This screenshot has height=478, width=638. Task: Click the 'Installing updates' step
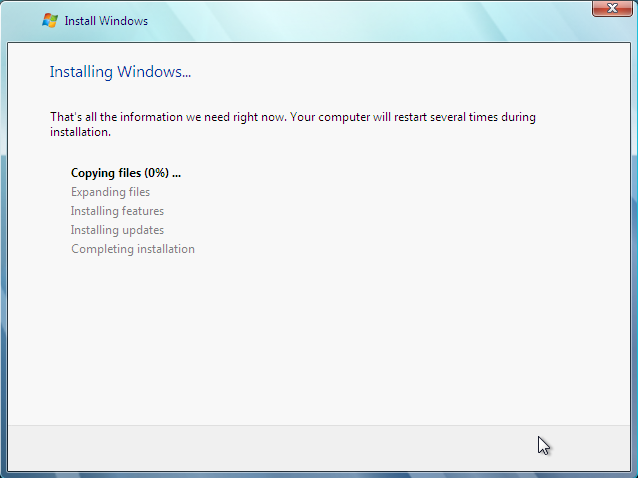pos(117,230)
